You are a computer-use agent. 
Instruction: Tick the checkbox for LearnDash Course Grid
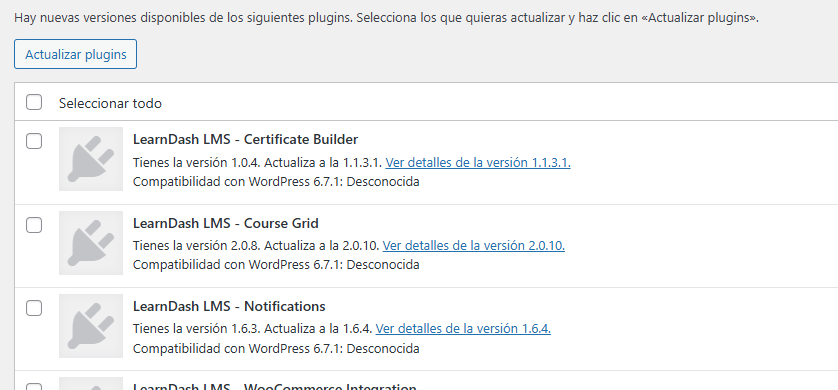[x=34, y=225]
